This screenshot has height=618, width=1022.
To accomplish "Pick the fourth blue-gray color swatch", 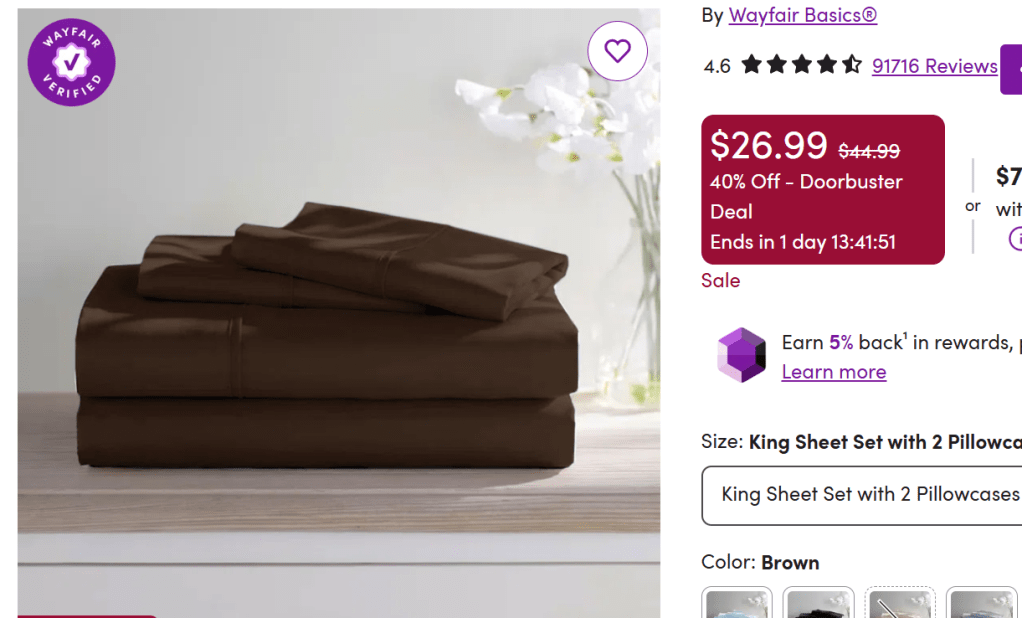I will tap(980, 603).
